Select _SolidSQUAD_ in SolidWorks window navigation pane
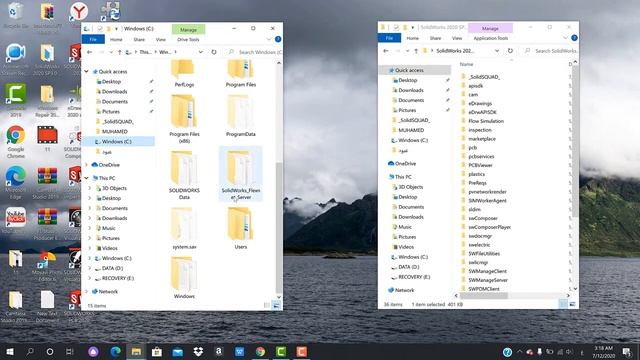640x360 pixels. pos(414,120)
